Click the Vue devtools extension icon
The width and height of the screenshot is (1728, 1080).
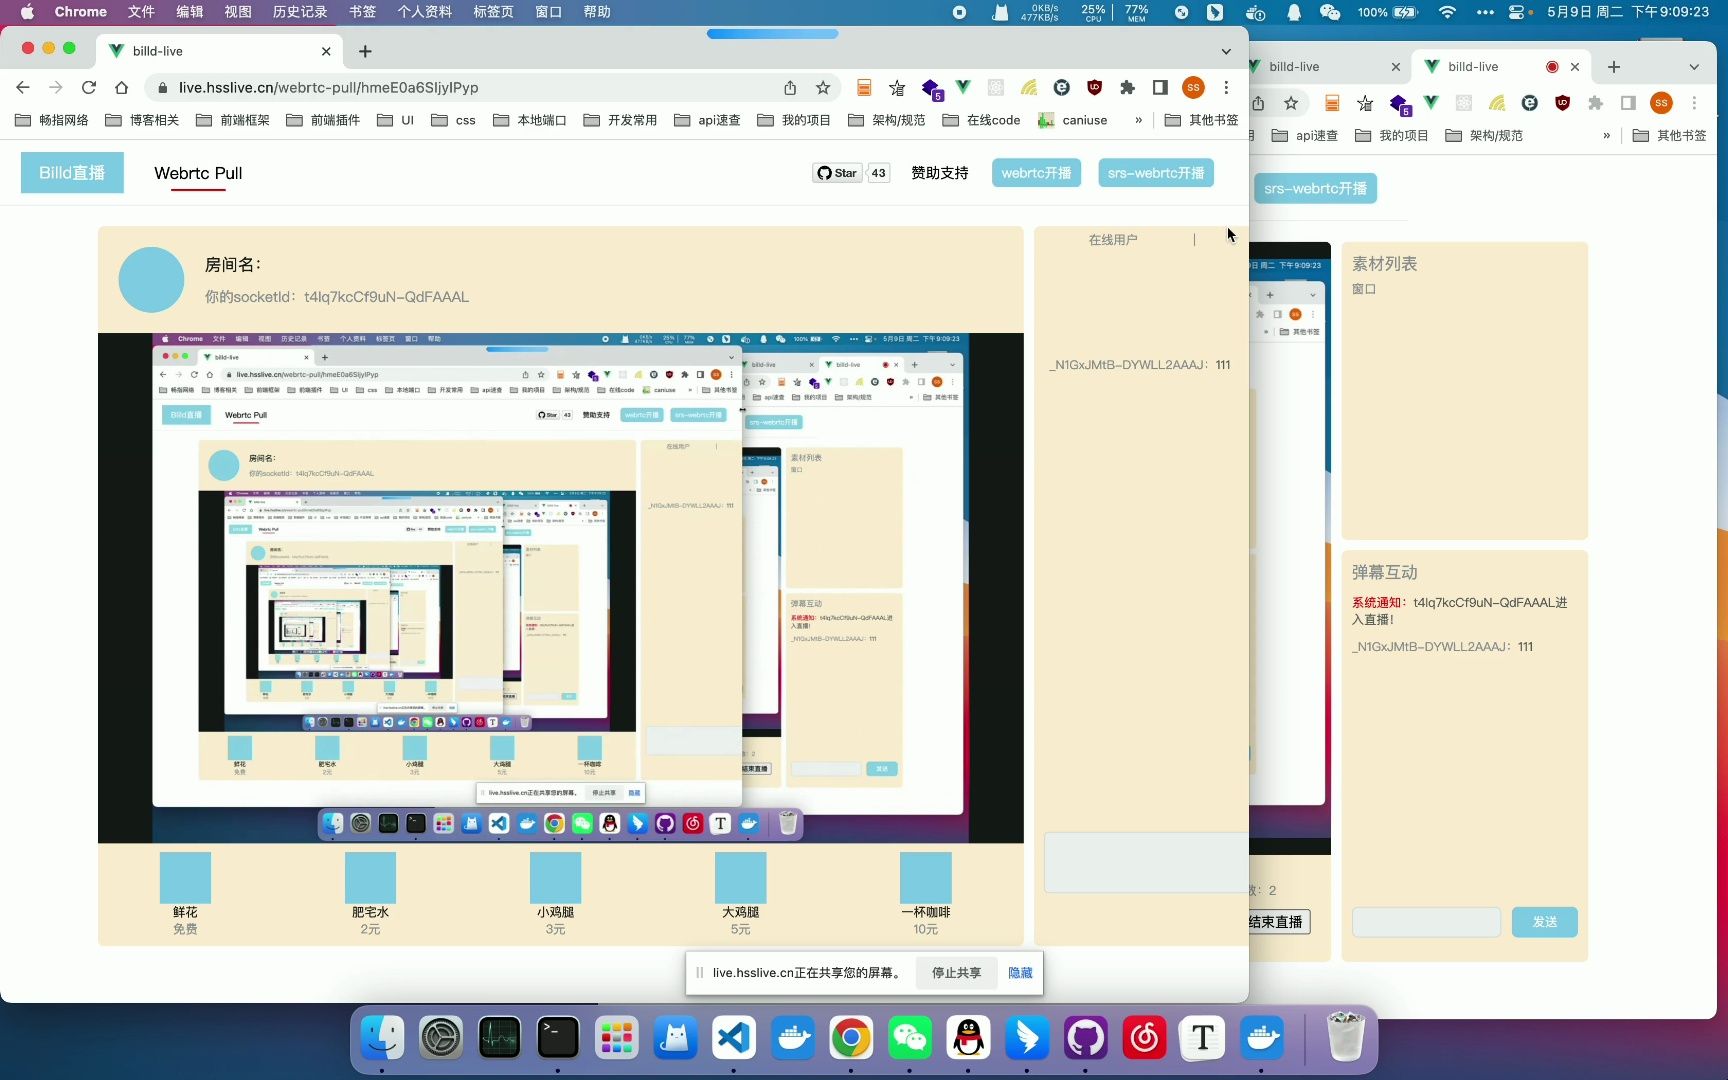pos(963,88)
